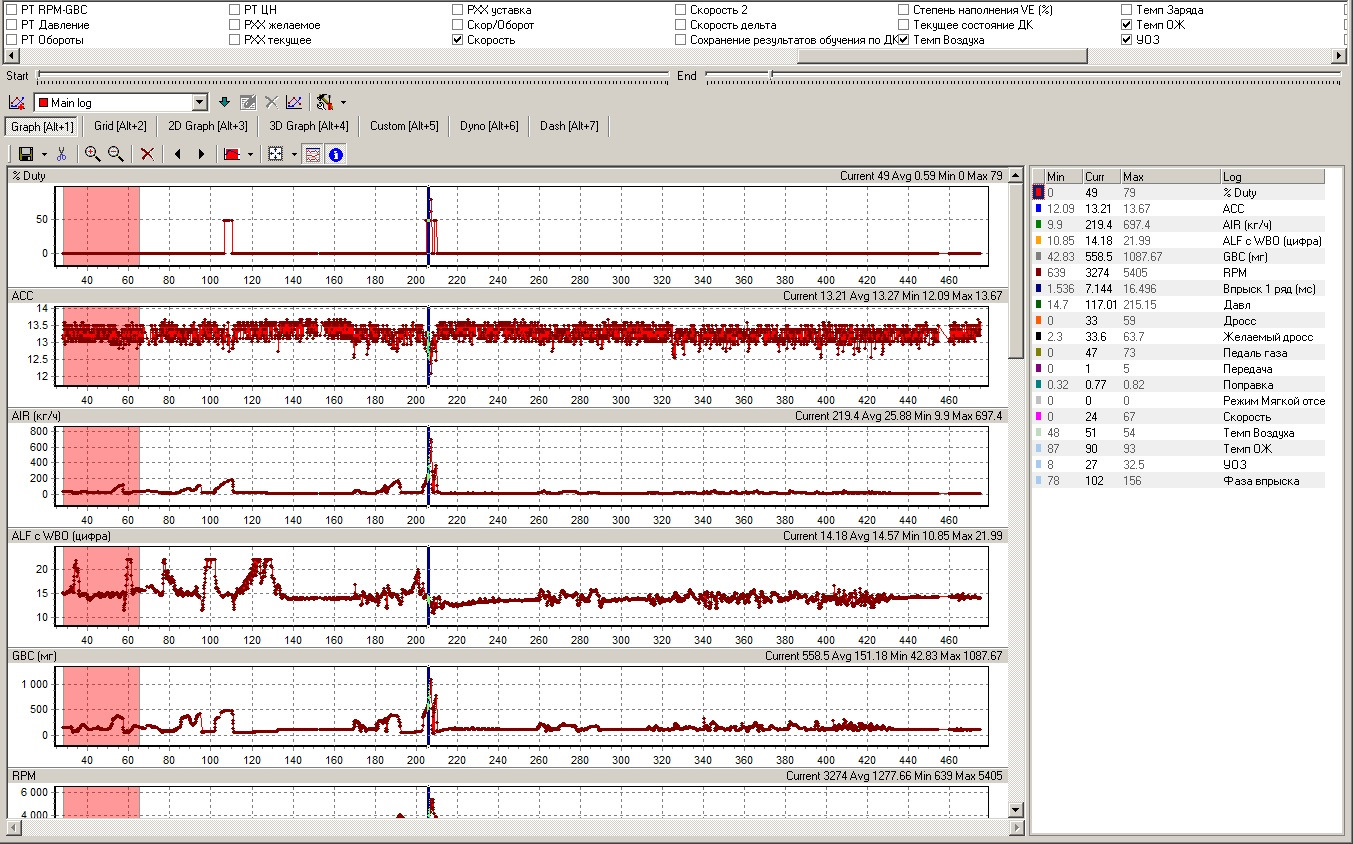Step right with the black arrow
The height and width of the screenshot is (844, 1353).
click(x=201, y=154)
